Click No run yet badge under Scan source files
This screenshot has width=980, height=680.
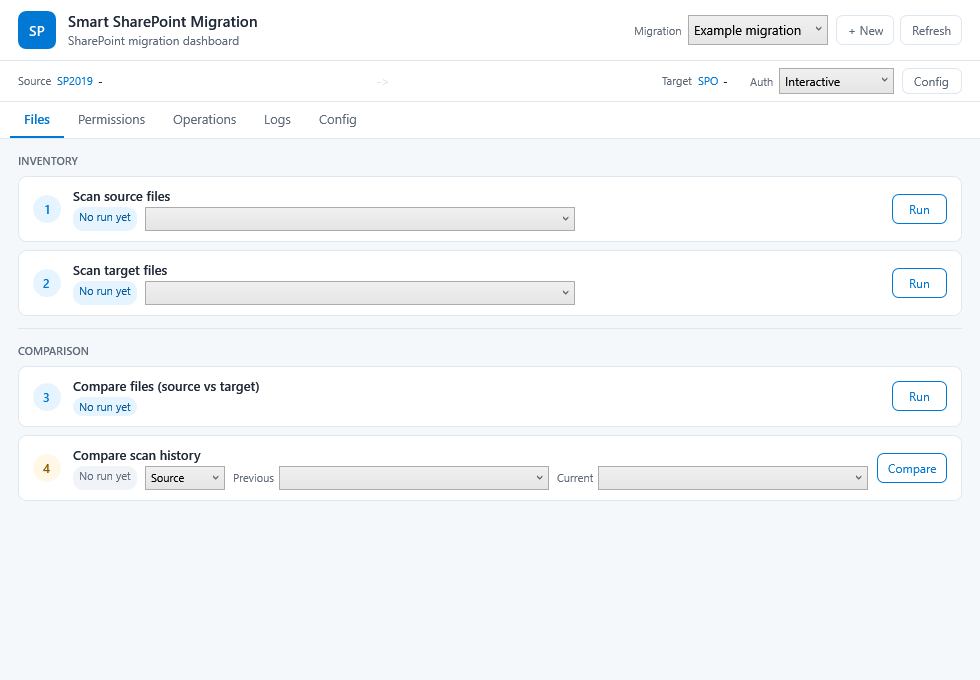point(105,218)
